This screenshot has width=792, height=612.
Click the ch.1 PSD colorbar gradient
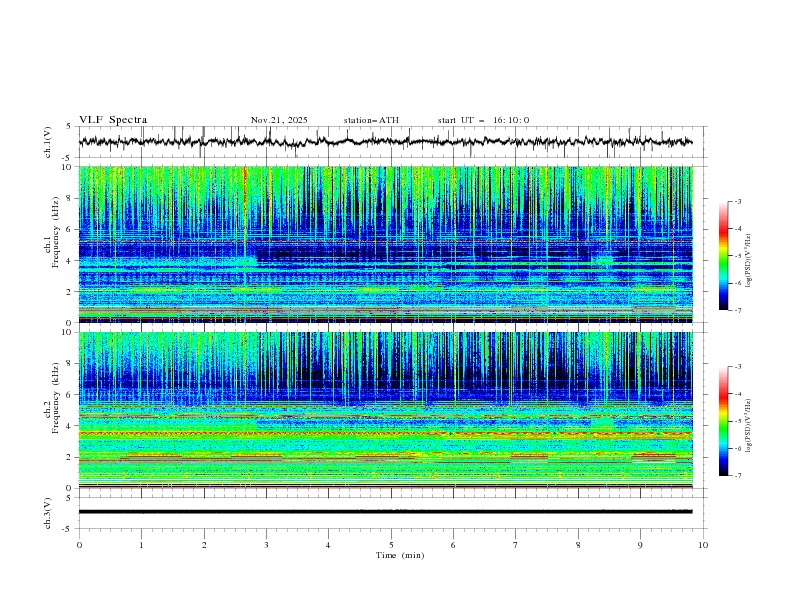pyautogui.click(x=723, y=256)
